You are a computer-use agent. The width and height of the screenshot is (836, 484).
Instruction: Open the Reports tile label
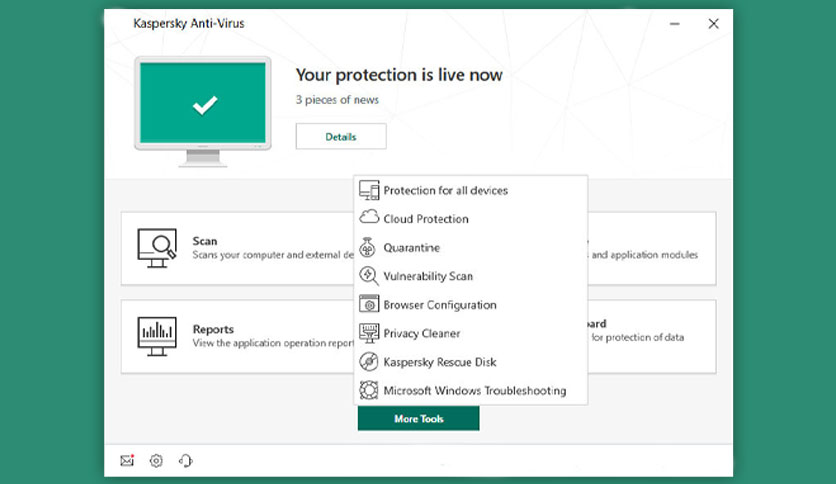pyautogui.click(x=213, y=329)
